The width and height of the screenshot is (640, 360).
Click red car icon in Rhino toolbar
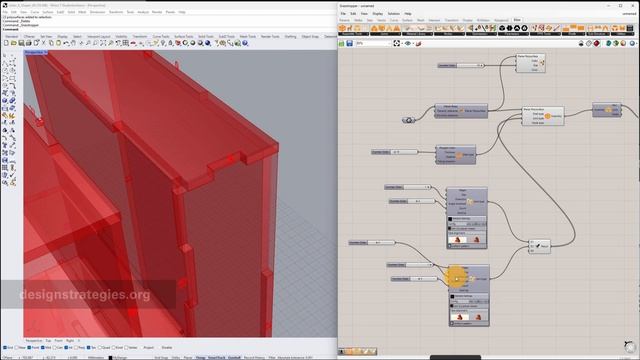click(133, 43)
